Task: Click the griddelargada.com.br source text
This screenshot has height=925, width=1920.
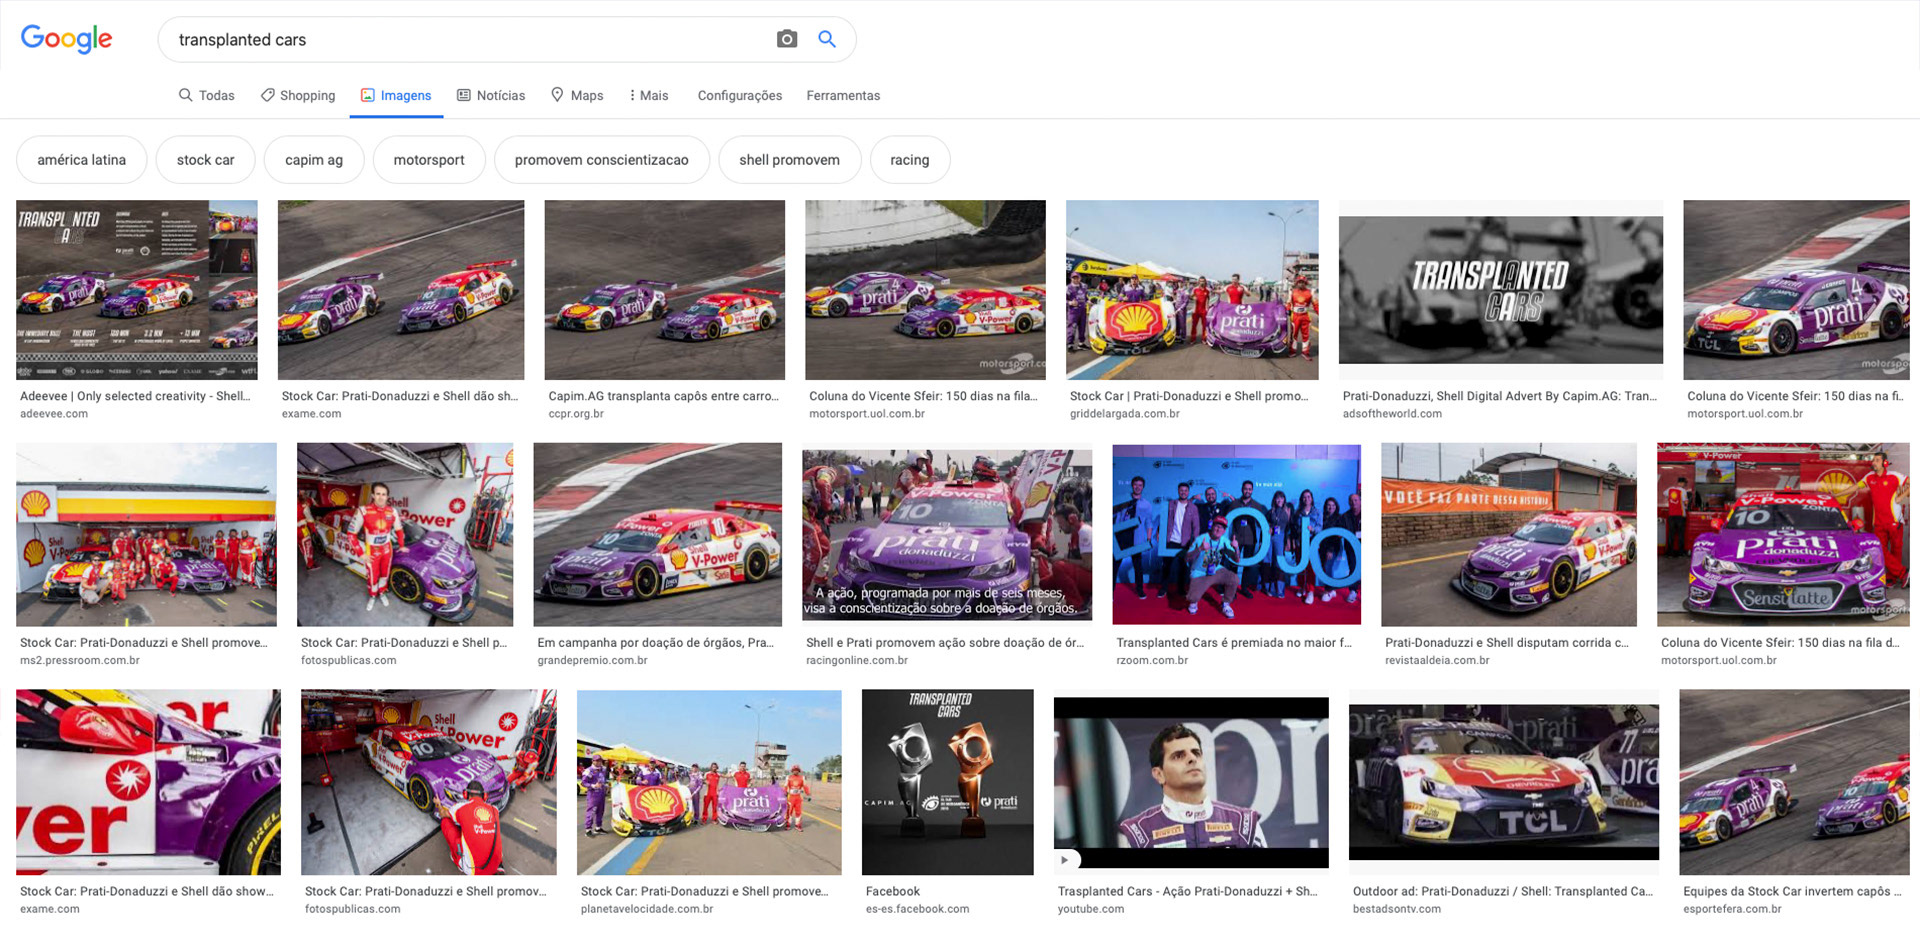Action: click(1125, 413)
